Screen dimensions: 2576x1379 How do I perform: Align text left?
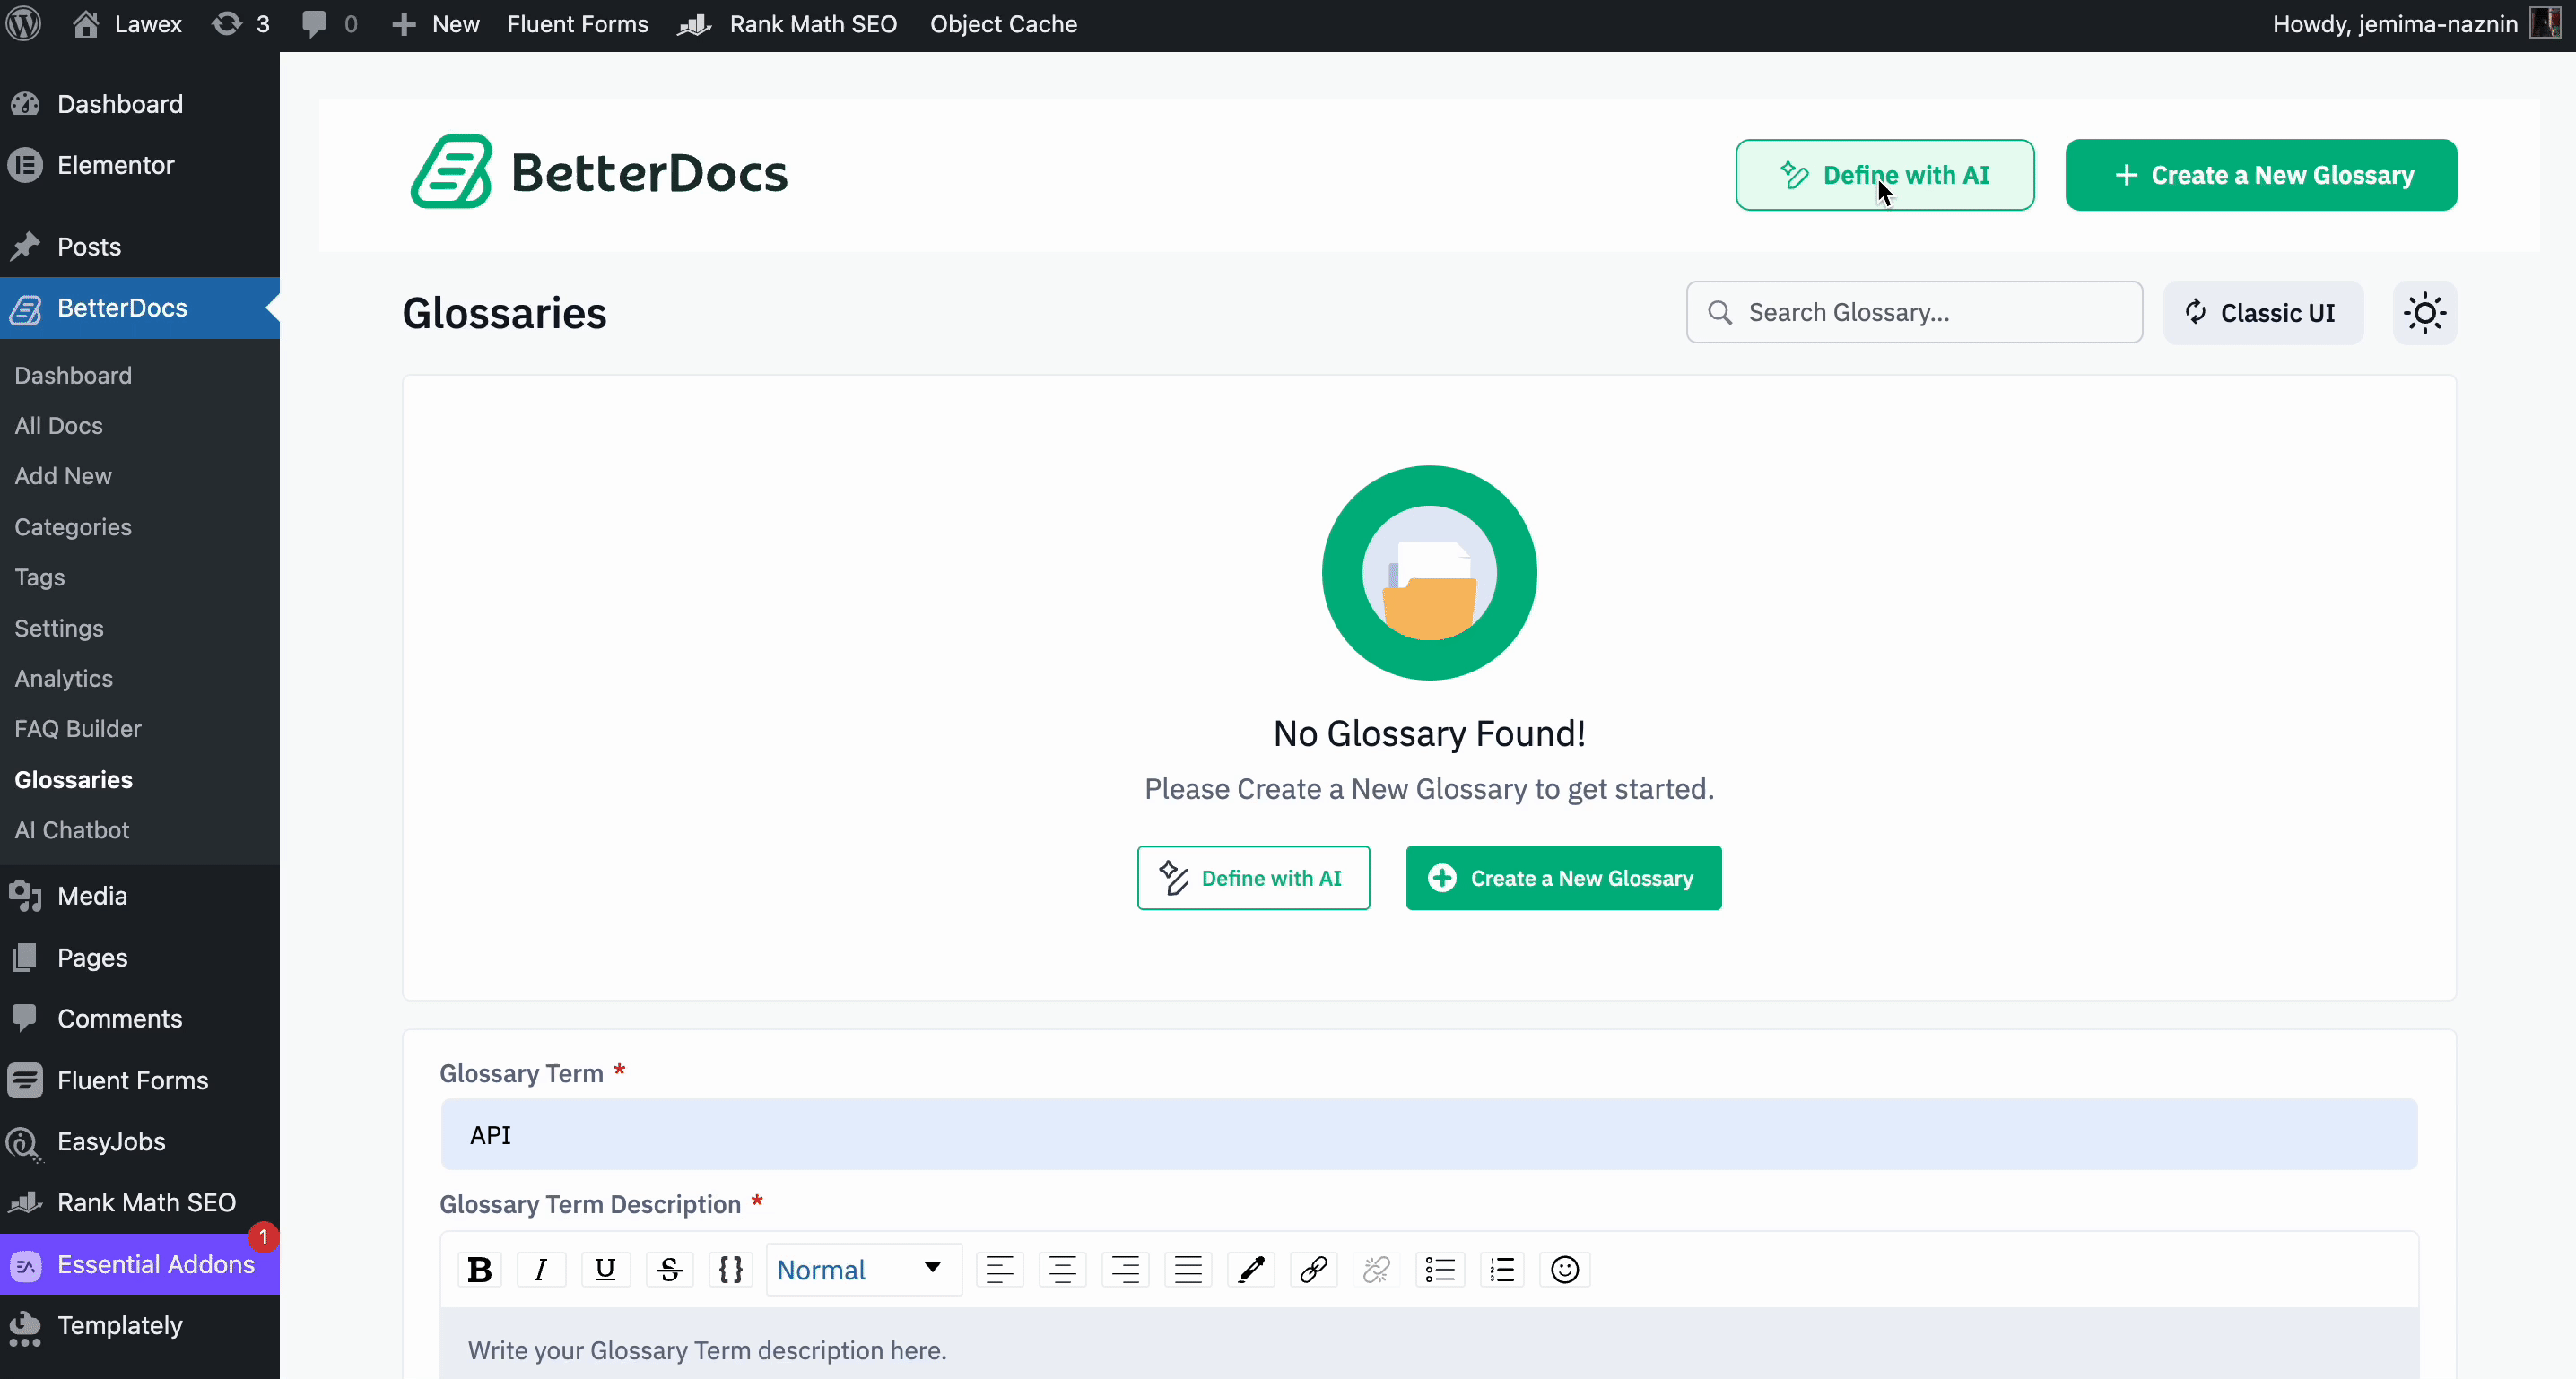[999, 1270]
